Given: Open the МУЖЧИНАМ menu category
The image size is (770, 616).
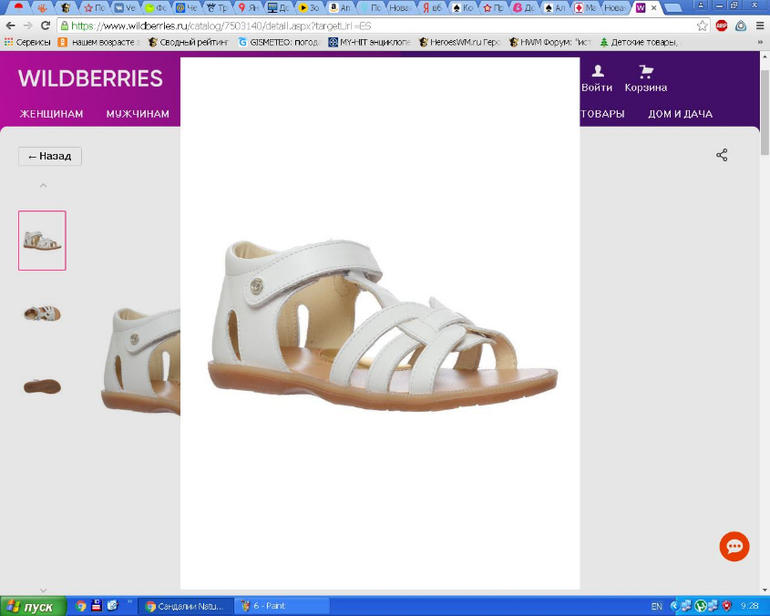Looking at the screenshot, I should click(137, 114).
